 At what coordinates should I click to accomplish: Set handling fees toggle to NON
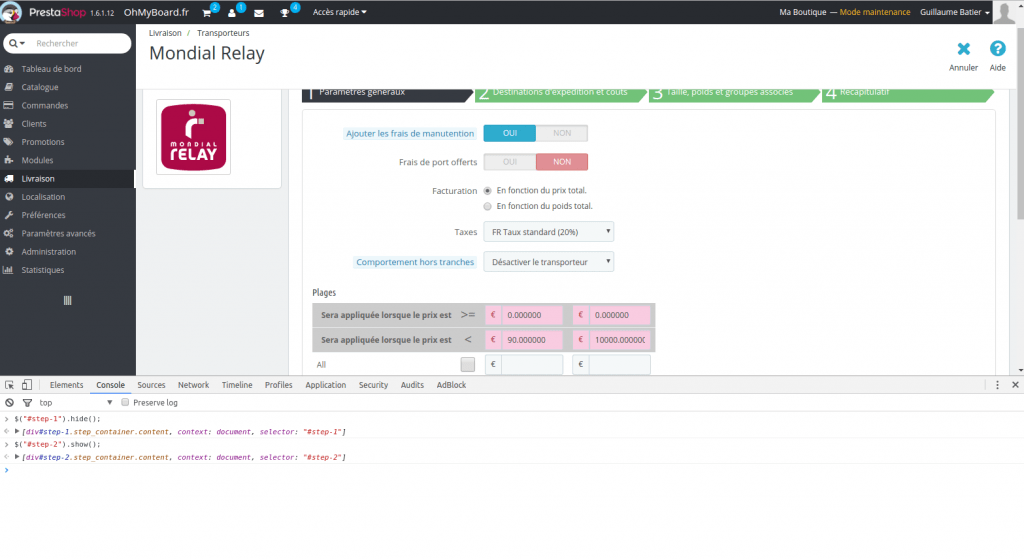click(562, 133)
